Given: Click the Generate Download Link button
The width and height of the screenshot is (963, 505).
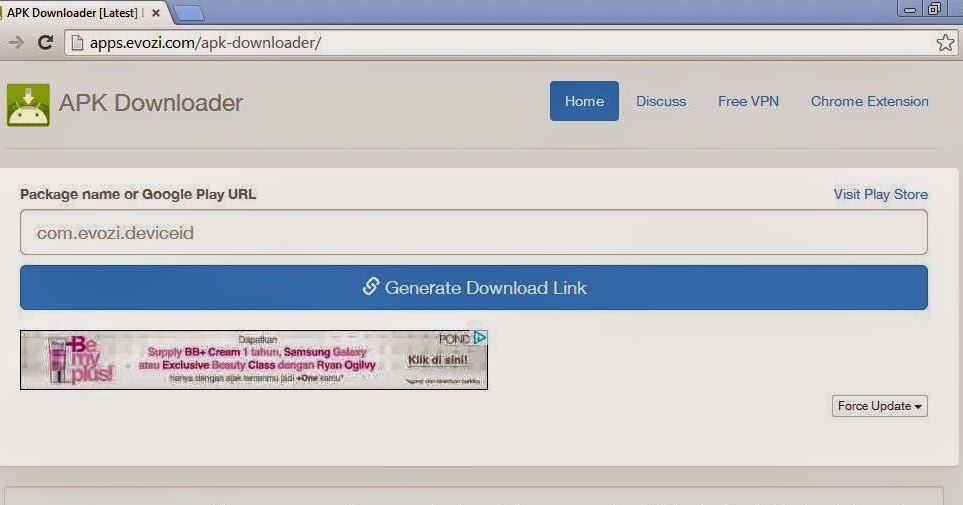Looking at the screenshot, I should [x=474, y=288].
